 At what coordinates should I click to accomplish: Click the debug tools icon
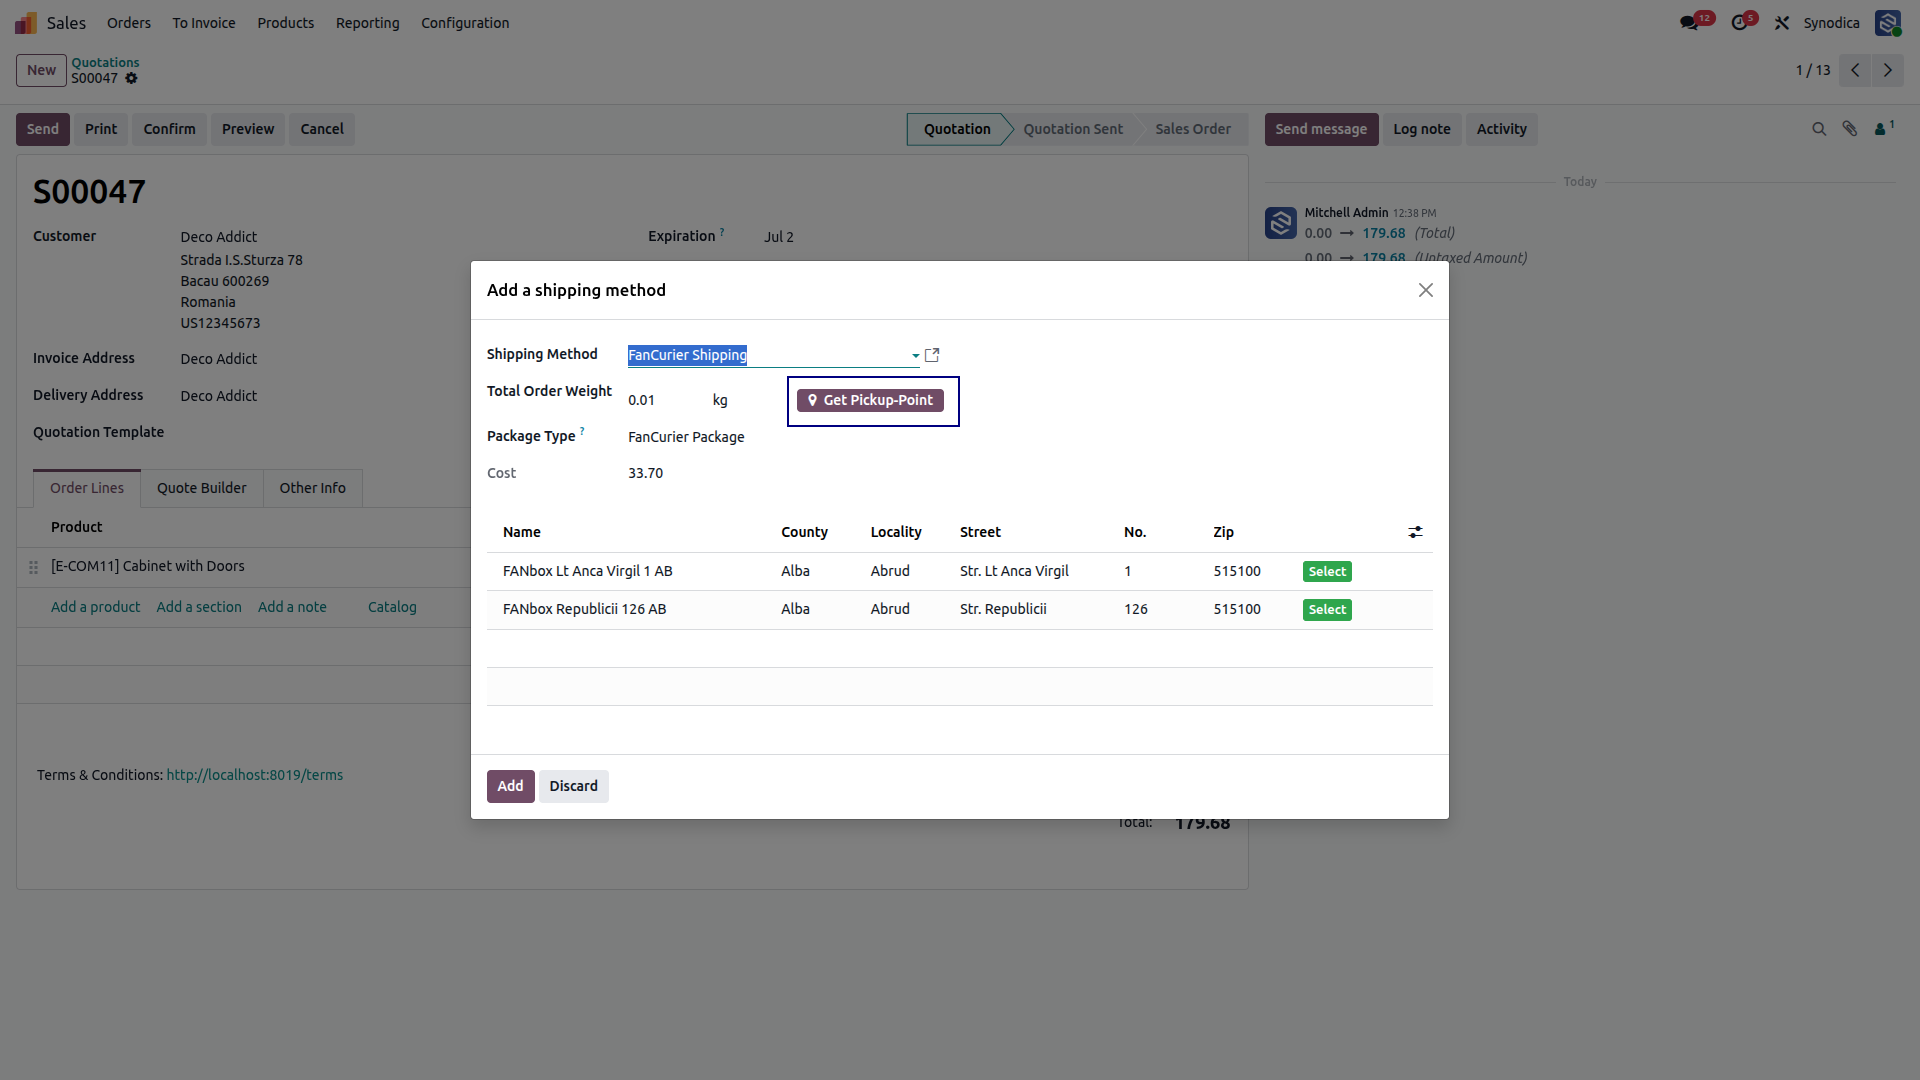click(1782, 22)
